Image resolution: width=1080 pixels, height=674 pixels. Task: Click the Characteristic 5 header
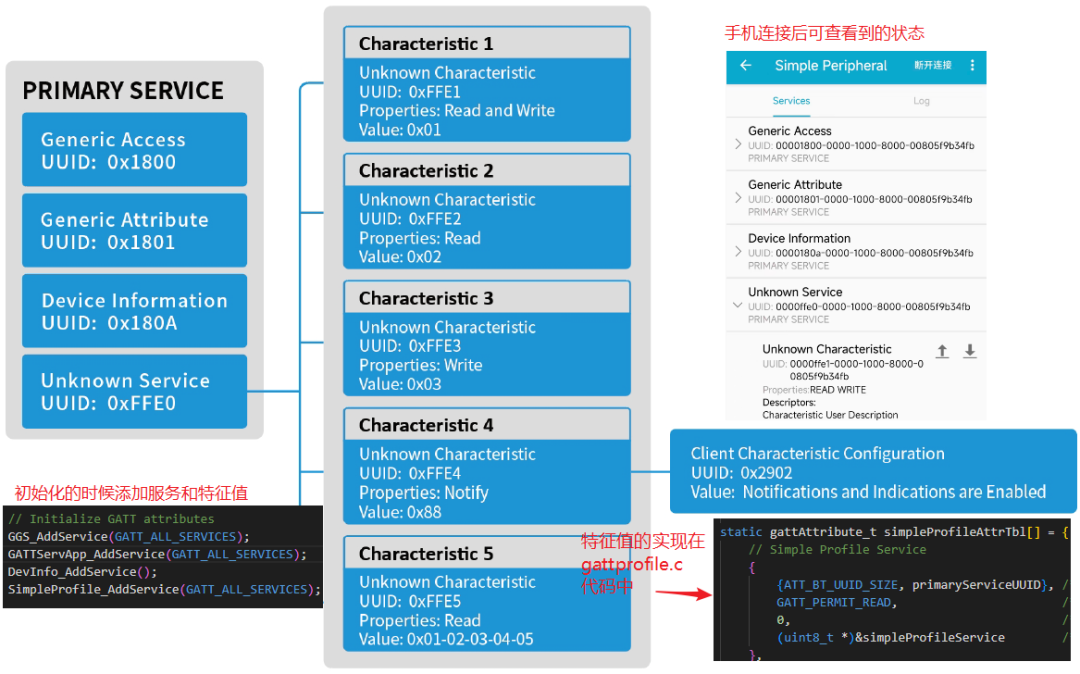(x=486, y=554)
